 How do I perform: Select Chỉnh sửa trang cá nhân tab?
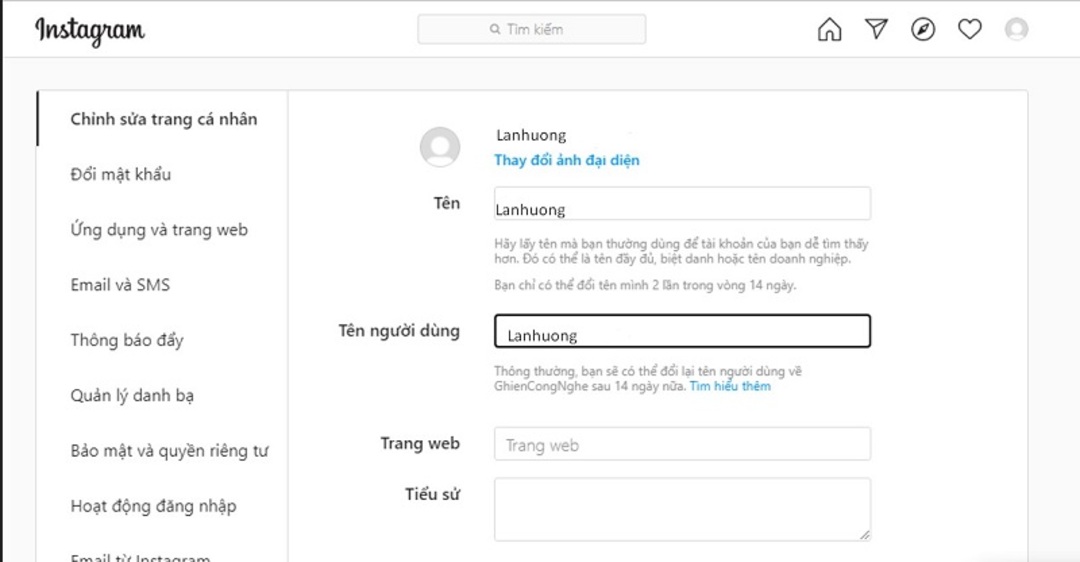pyautogui.click(x=163, y=119)
